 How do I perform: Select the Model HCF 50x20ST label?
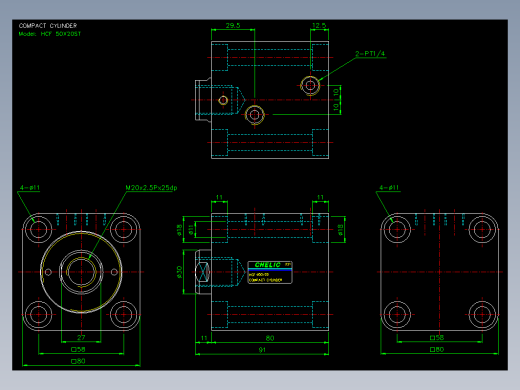[x=50, y=34]
